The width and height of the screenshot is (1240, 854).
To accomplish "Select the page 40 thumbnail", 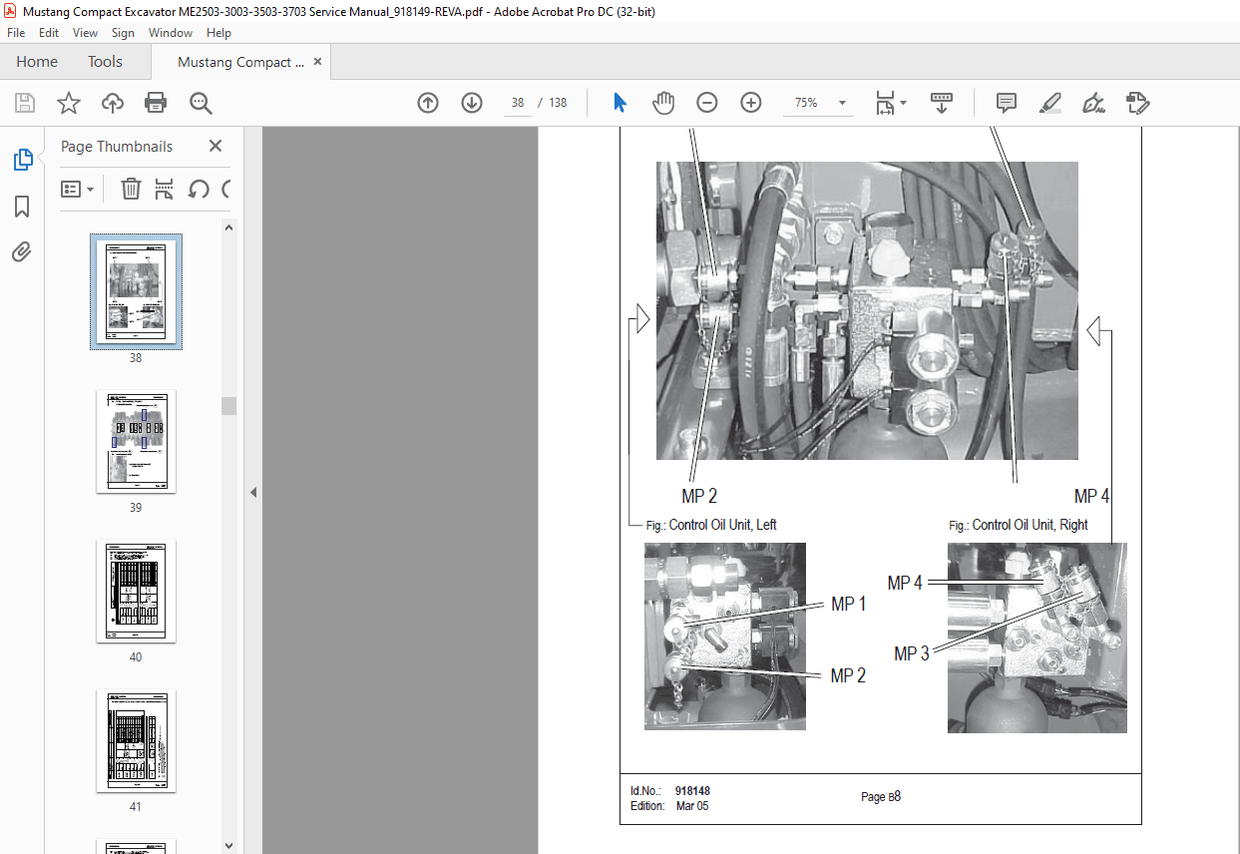I will (136, 590).
